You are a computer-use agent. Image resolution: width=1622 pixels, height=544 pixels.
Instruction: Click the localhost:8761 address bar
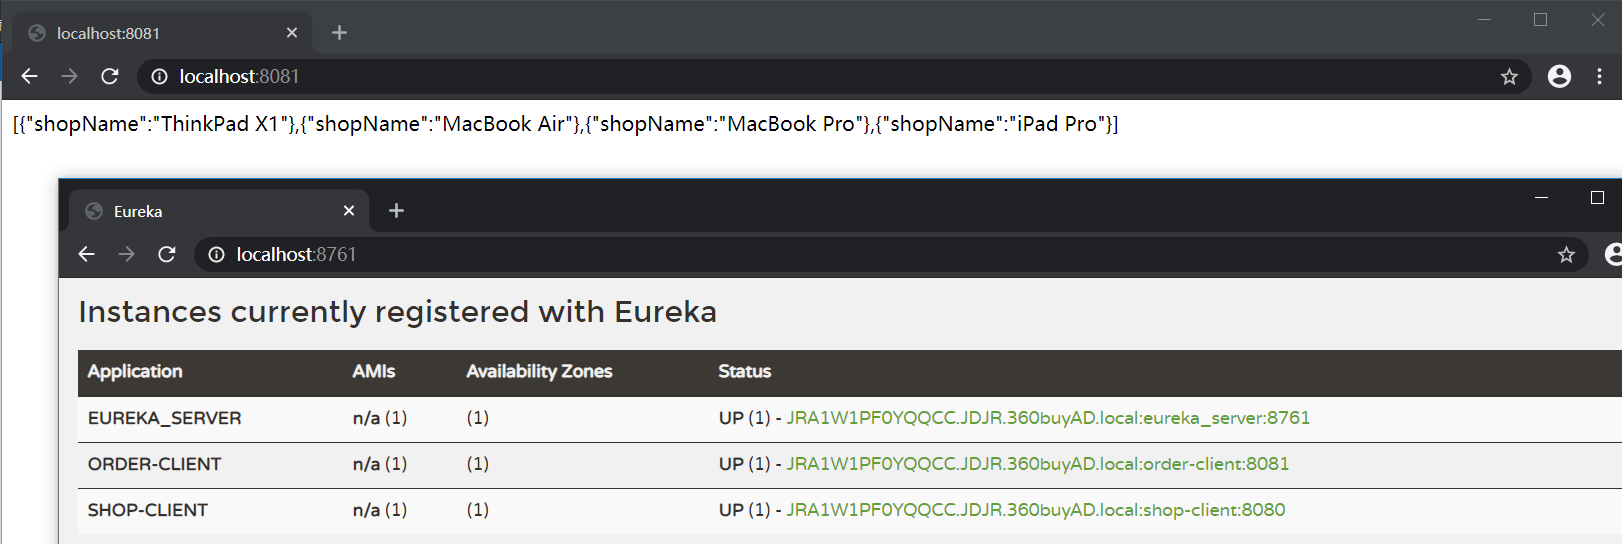[x=800, y=254]
